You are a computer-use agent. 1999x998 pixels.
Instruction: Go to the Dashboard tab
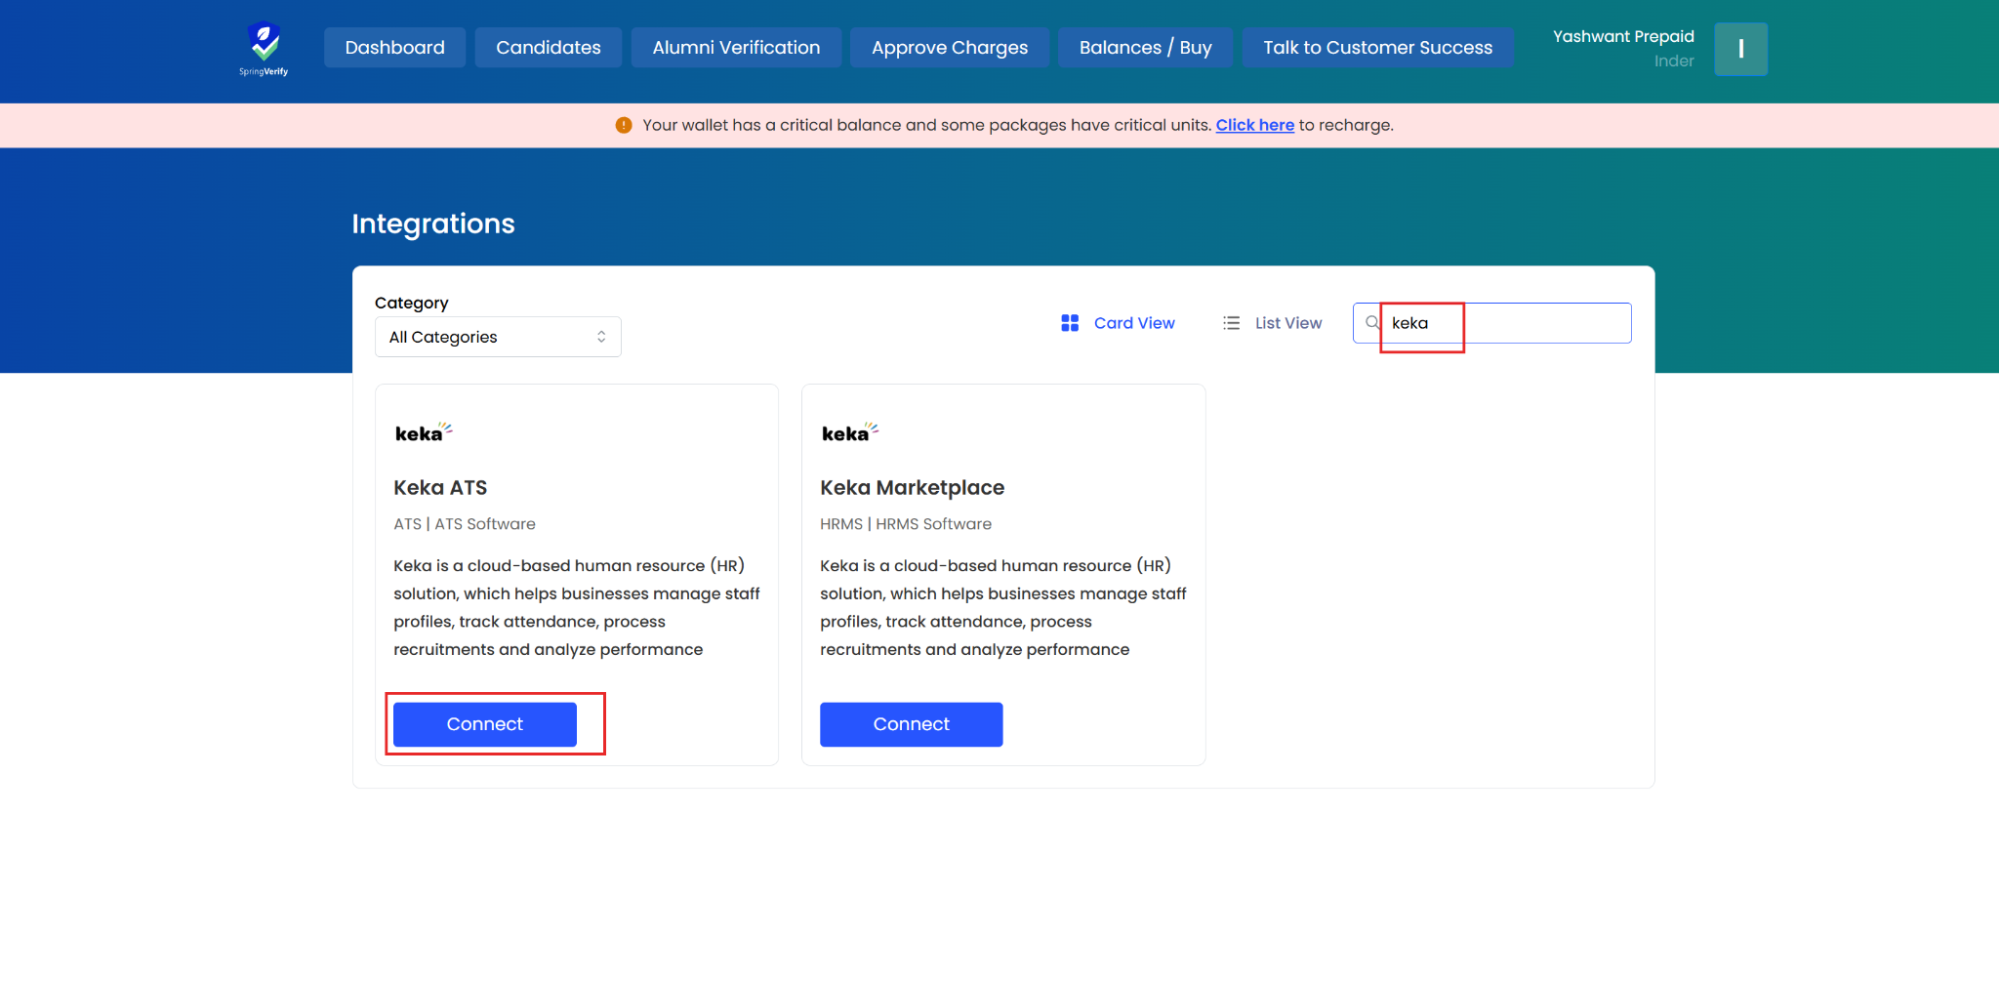394,48
